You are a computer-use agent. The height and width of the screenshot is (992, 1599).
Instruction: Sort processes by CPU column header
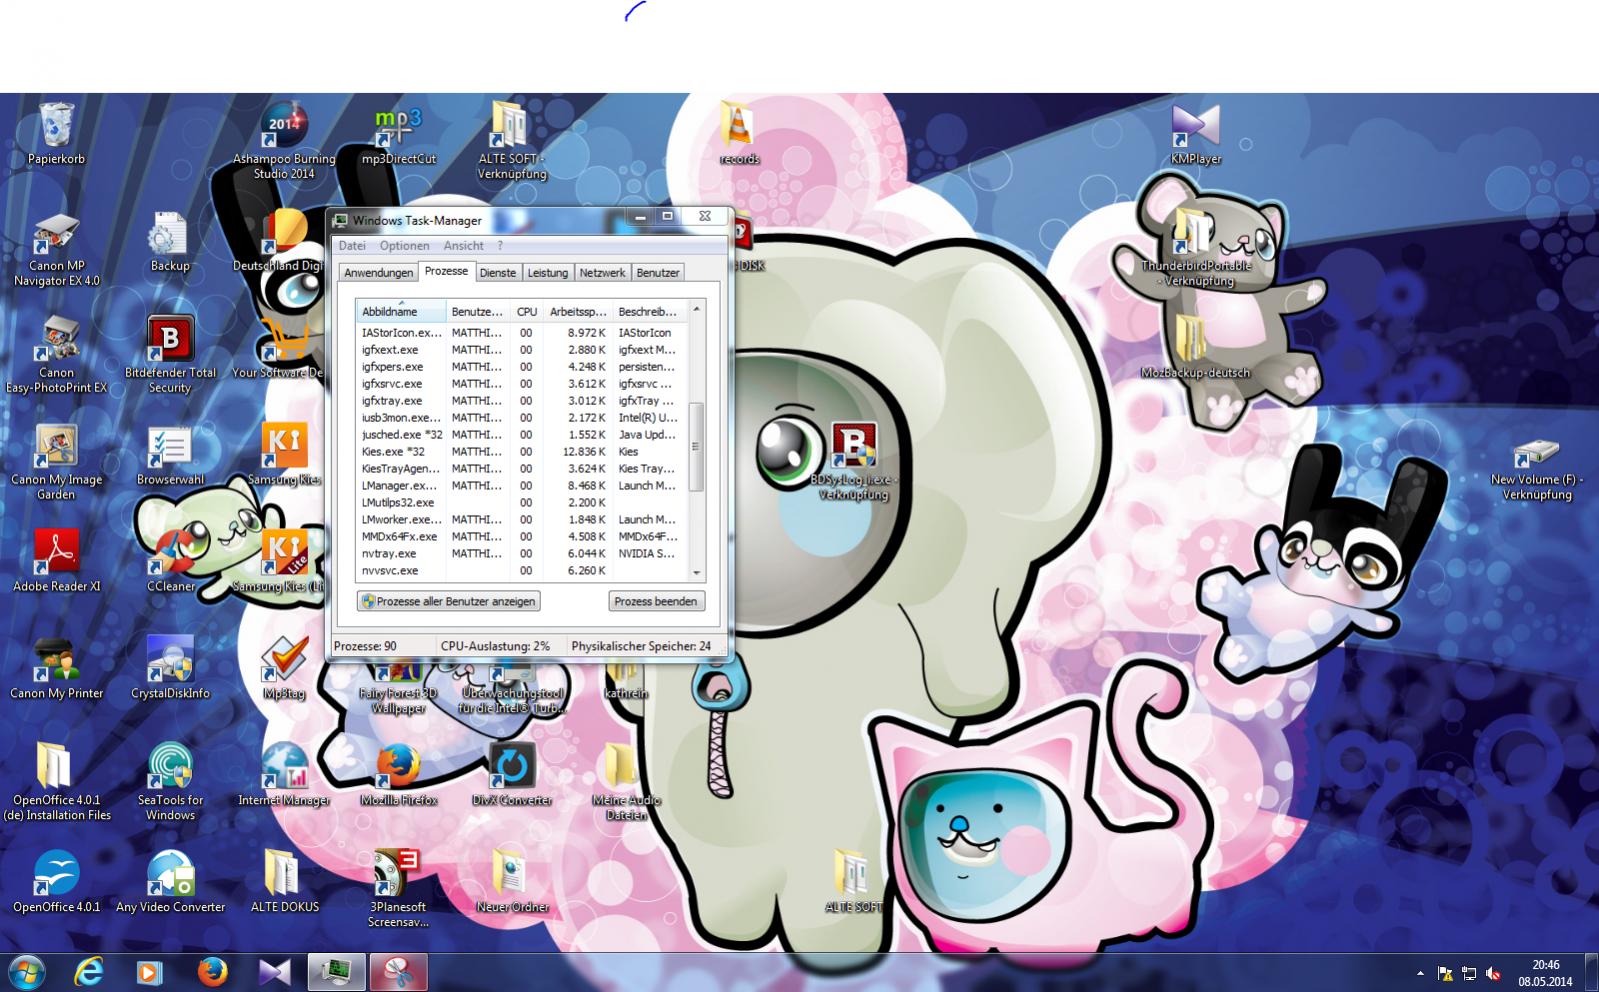(527, 311)
